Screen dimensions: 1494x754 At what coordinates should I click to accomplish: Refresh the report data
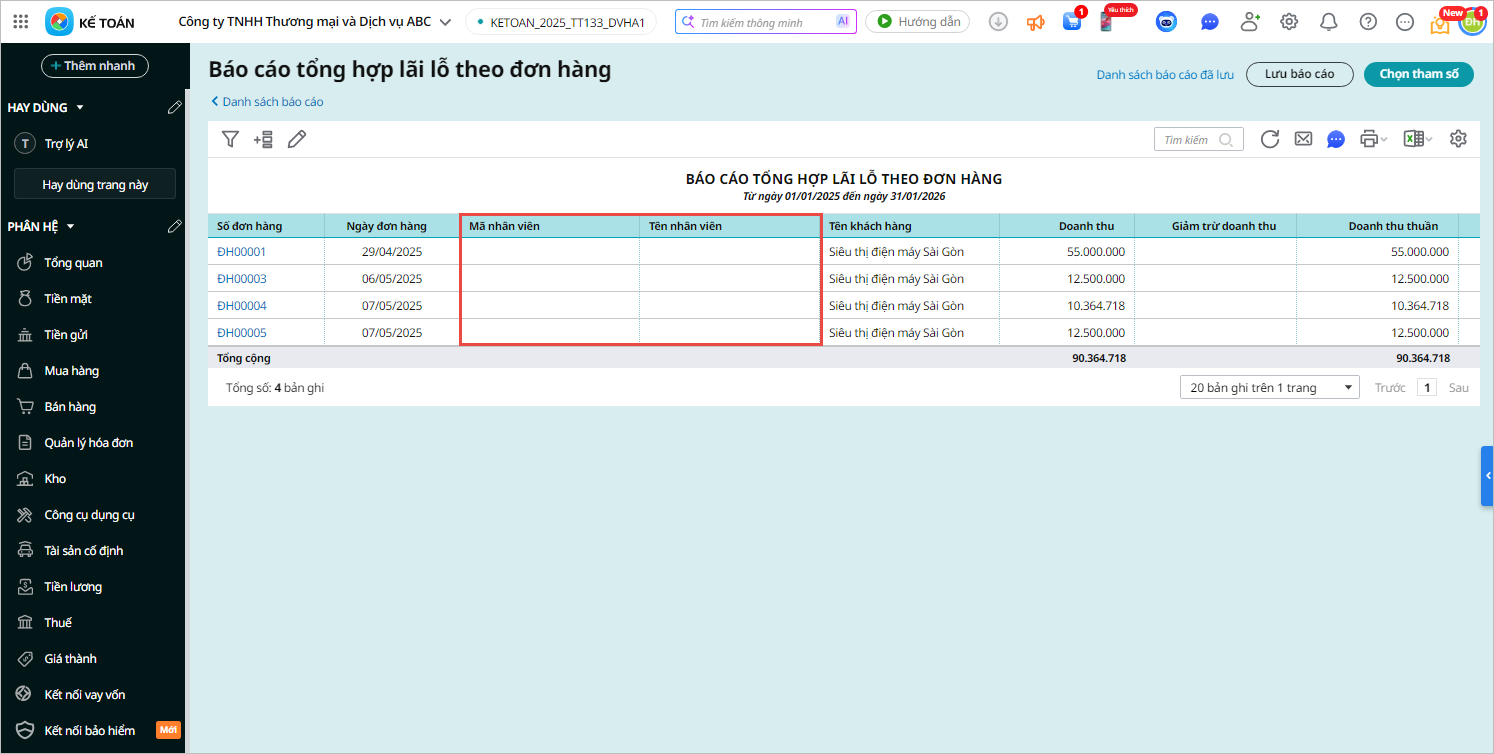pos(1270,140)
